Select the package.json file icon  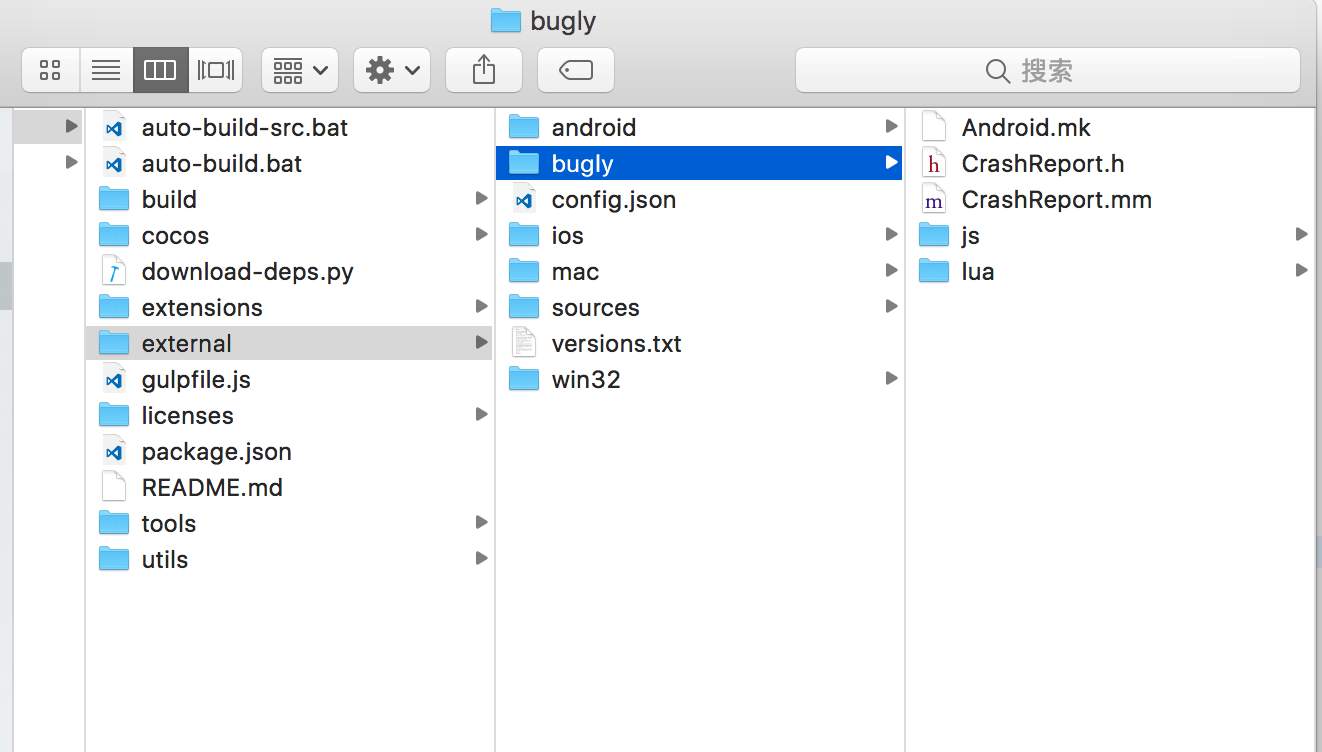click(x=114, y=452)
